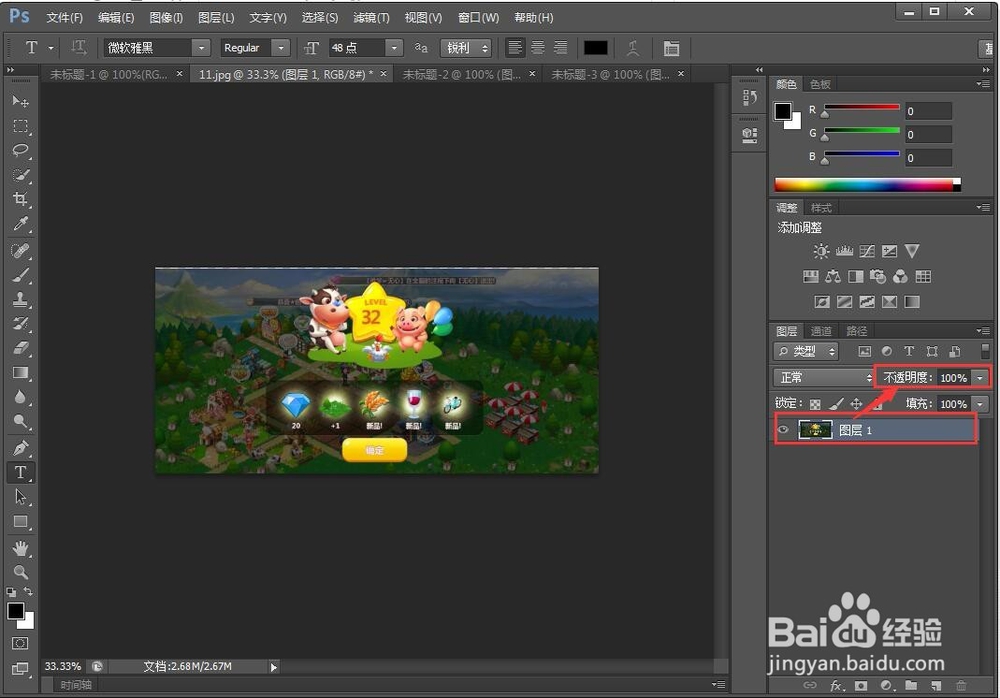Add a Brightness/Contrast adjustment
This screenshot has width=1000, height=698.
(x=821, y=251)
